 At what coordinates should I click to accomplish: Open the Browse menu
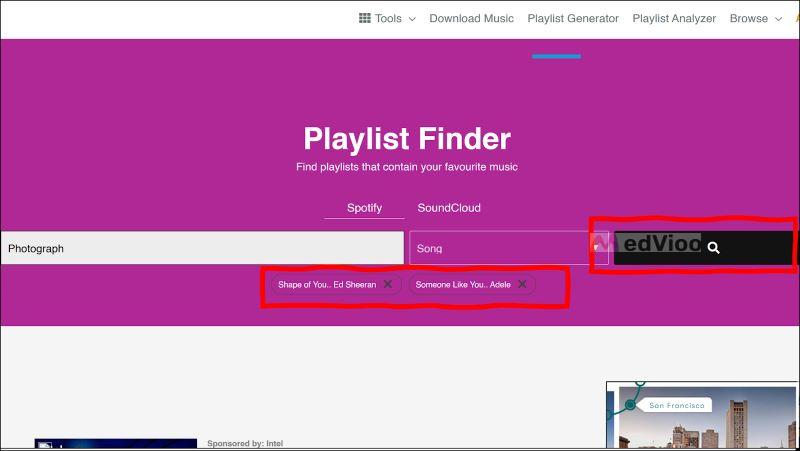[x=748, y=18]
